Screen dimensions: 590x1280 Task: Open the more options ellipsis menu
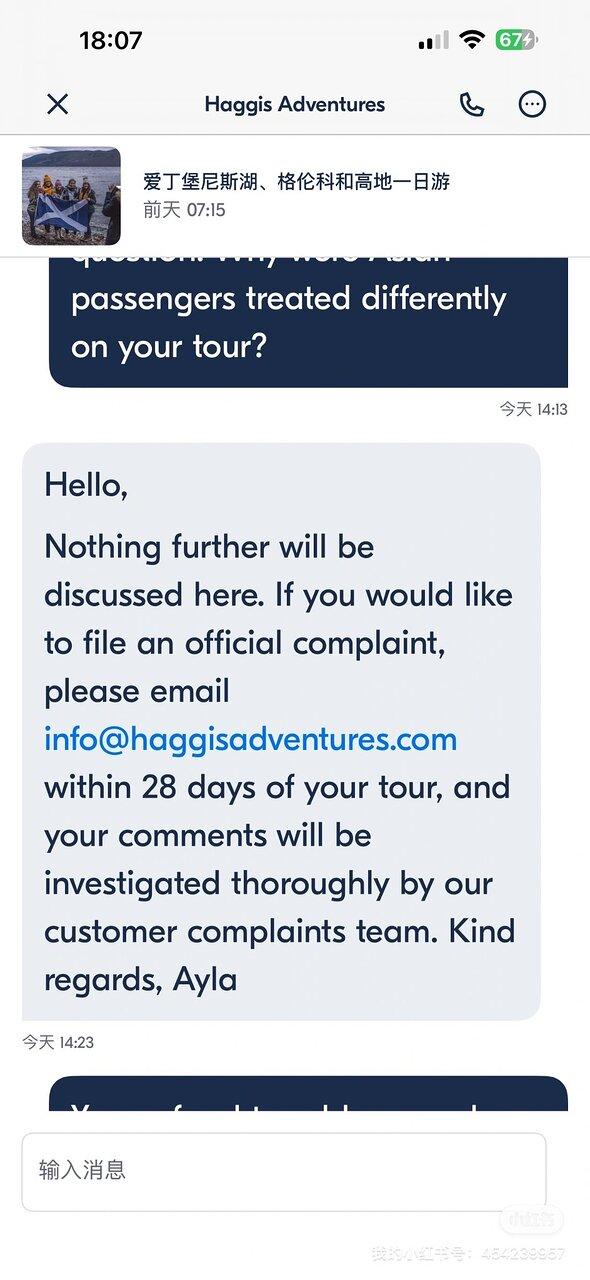tap(532, 104)
